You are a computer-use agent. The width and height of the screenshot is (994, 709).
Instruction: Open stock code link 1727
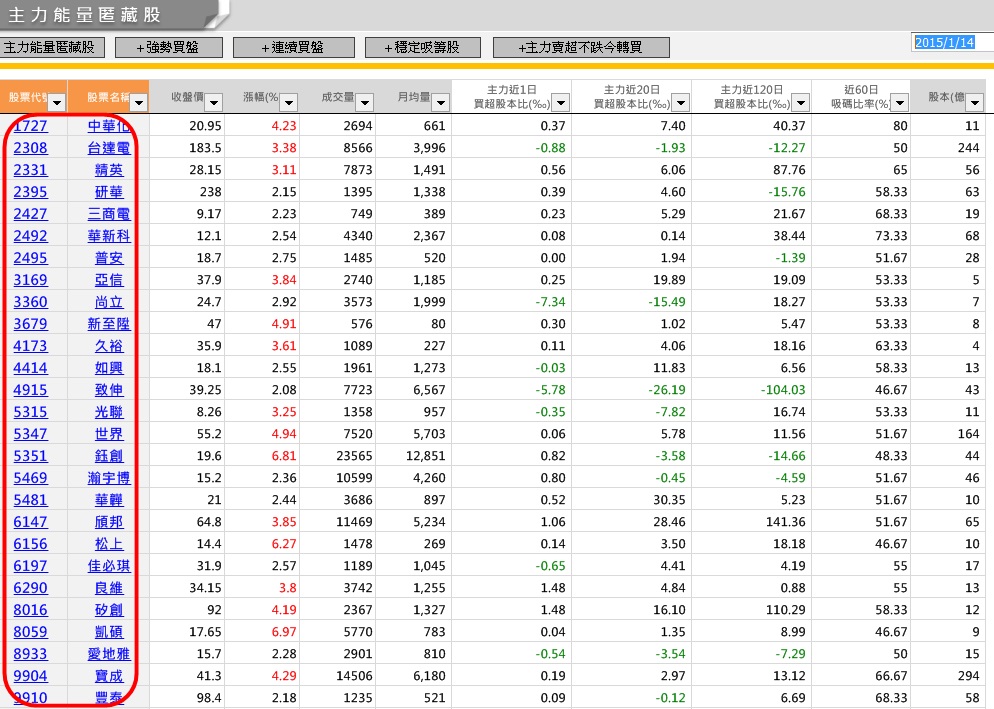pos(30,126)
